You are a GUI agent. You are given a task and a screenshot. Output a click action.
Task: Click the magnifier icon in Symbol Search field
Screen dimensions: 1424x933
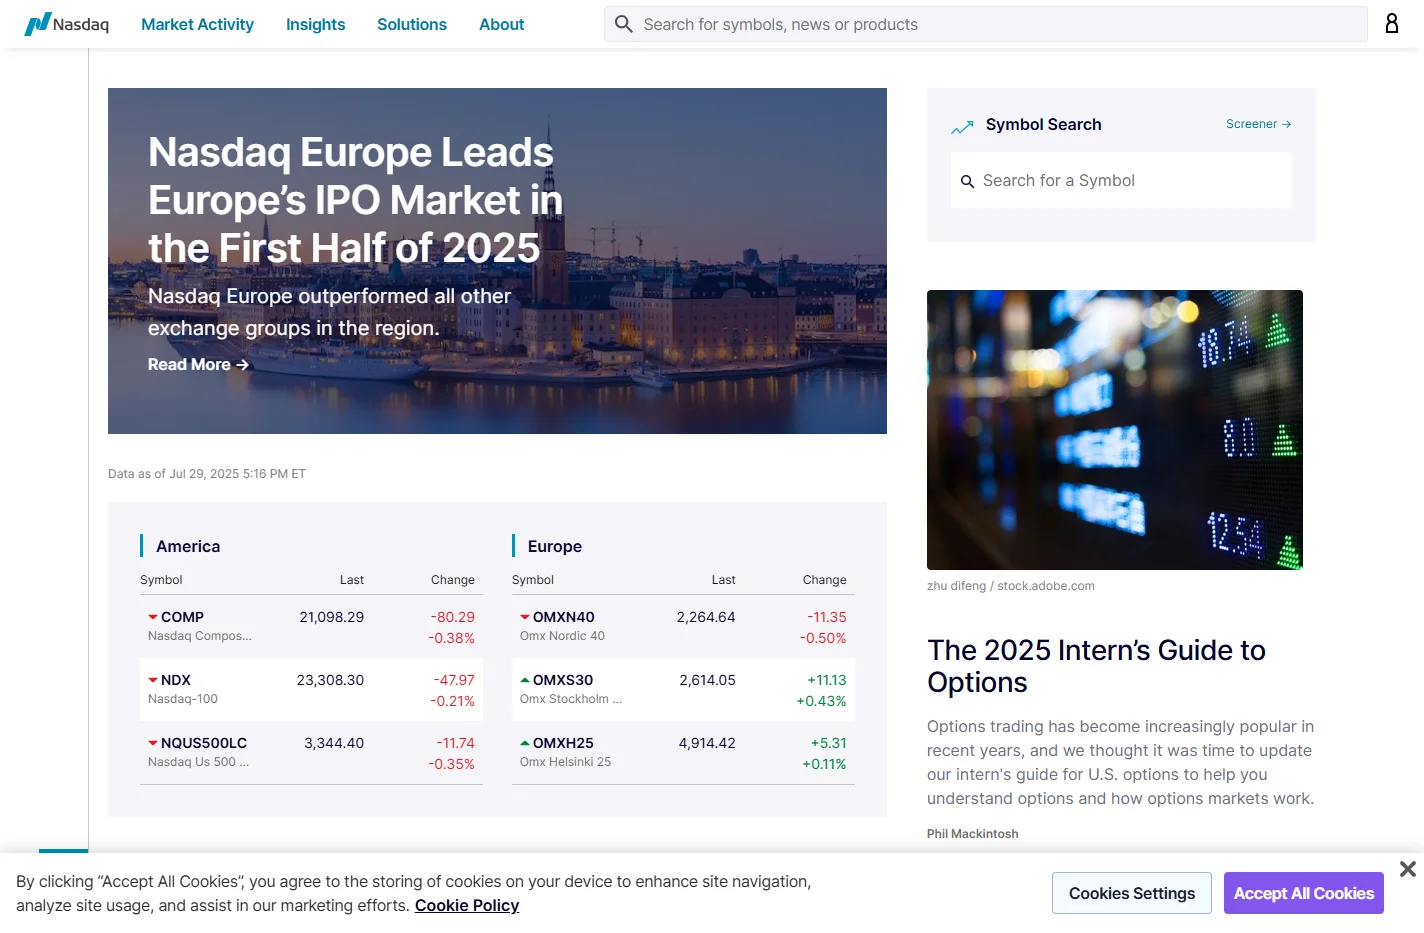pyautogui.click(x=967, y=181)
